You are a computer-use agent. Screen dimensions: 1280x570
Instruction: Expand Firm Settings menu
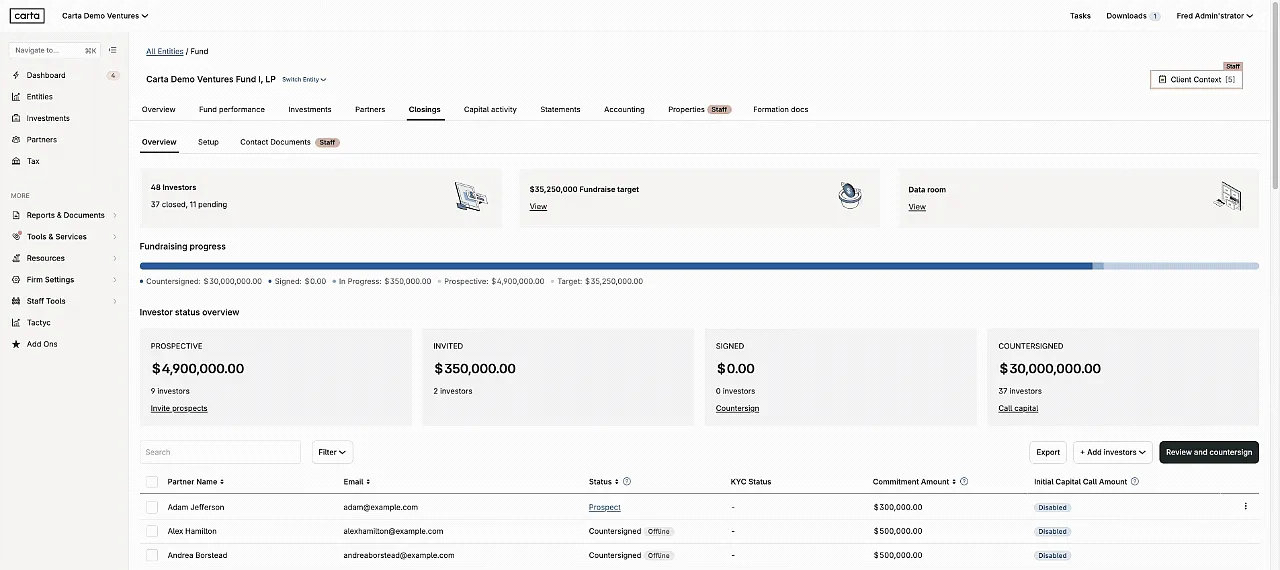(65, 280)
